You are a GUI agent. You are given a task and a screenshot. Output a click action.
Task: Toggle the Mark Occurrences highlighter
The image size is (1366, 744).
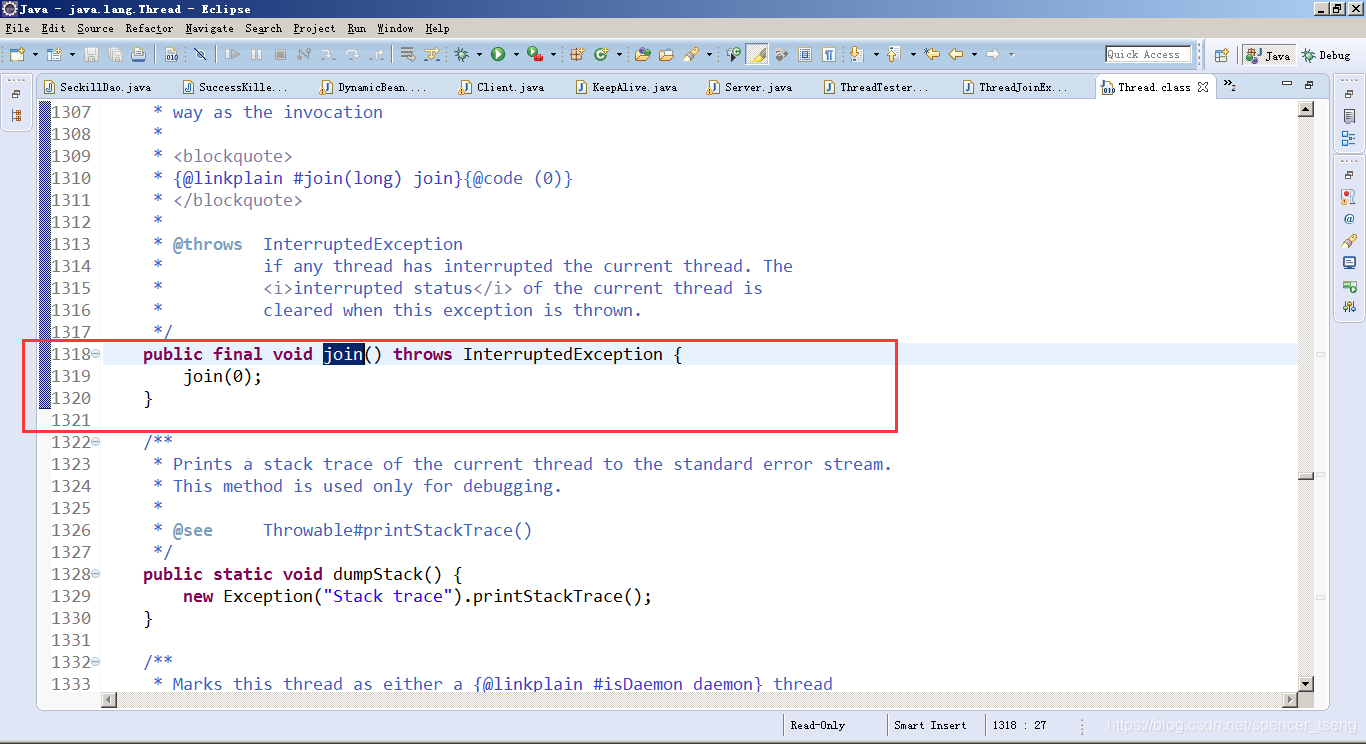(757, 55)
